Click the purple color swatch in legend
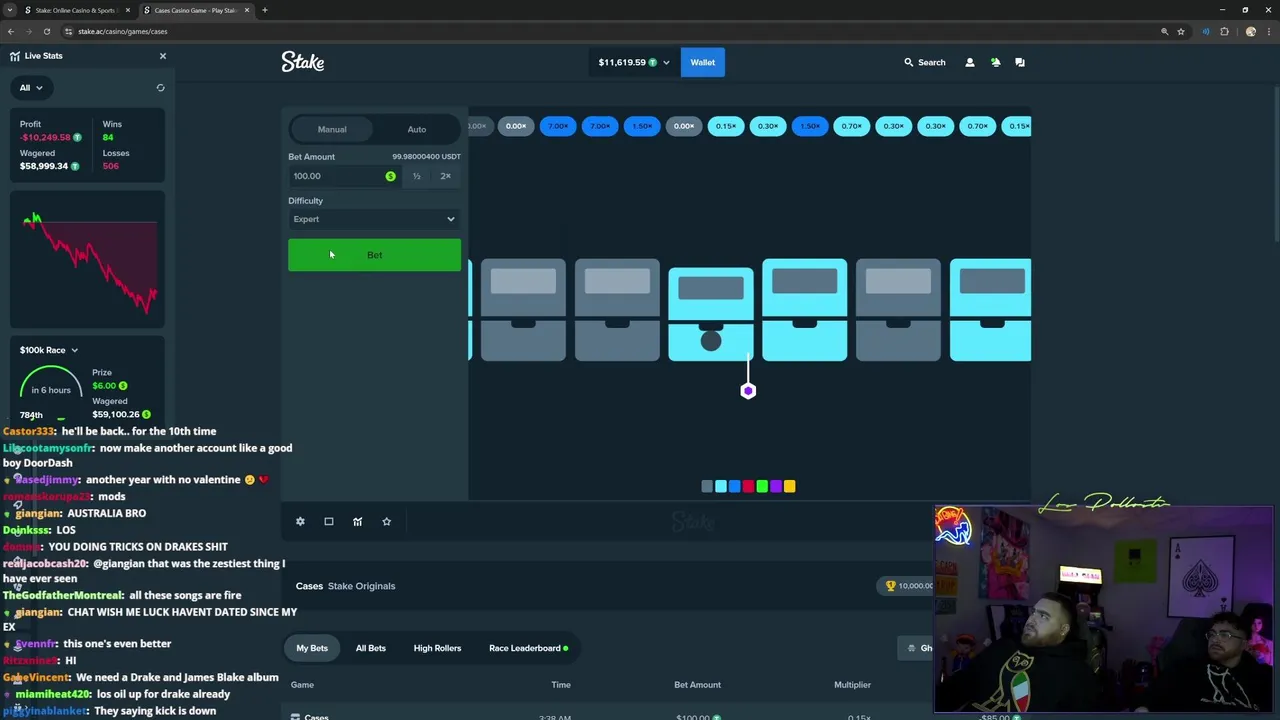The image size is (1280, 720). pos(775,486)
